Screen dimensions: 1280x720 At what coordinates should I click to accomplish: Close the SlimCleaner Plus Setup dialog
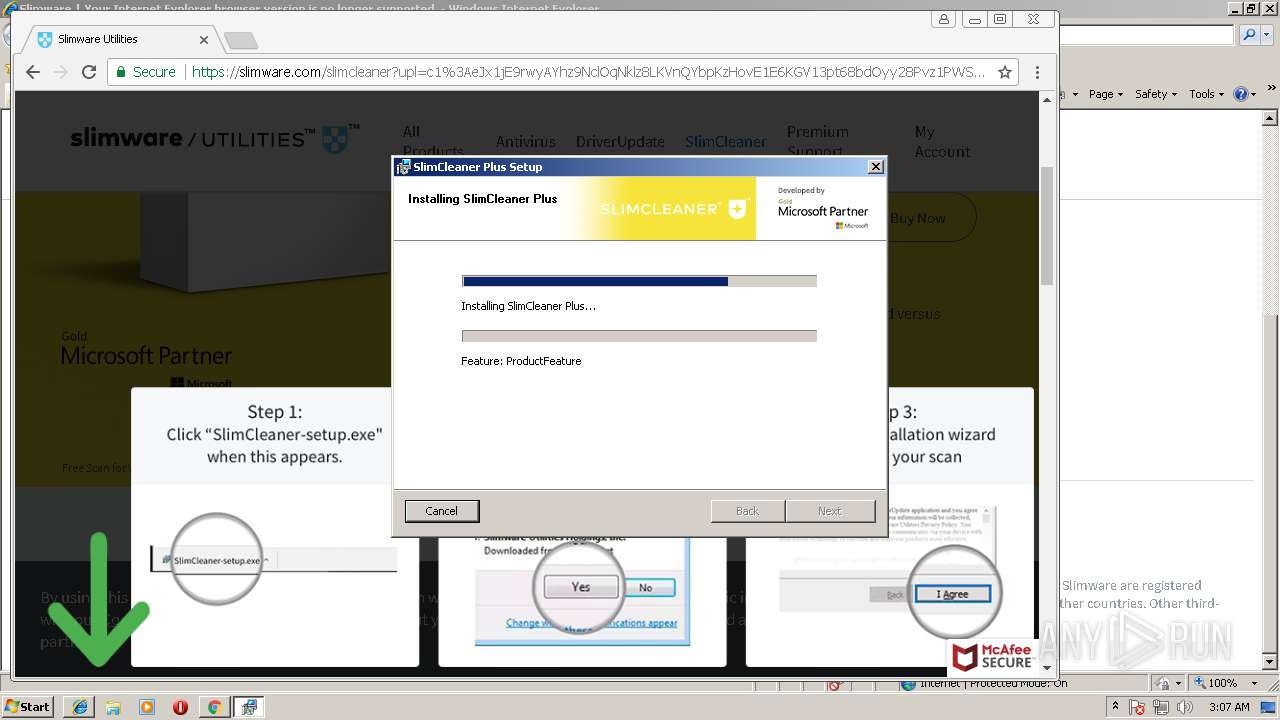[x=875, y=167]
